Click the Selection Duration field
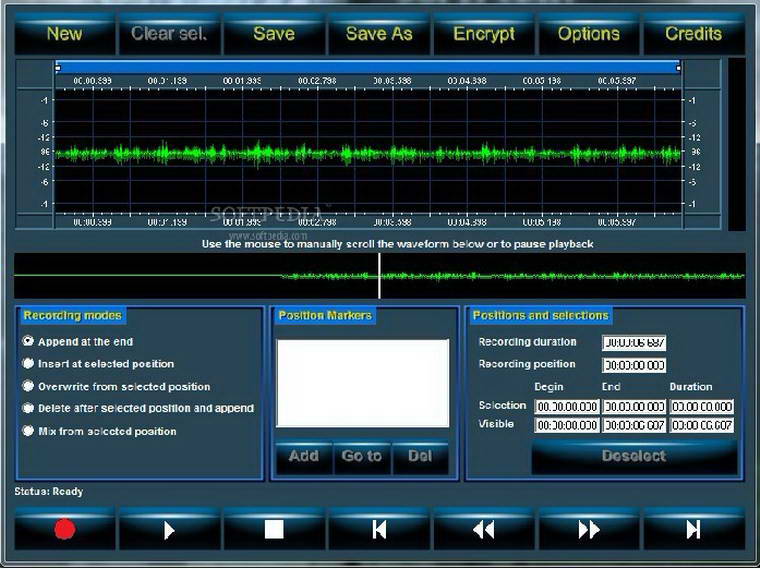Image resolution: width=760 pixels, height=569 pixels. [x=701, y=406]
